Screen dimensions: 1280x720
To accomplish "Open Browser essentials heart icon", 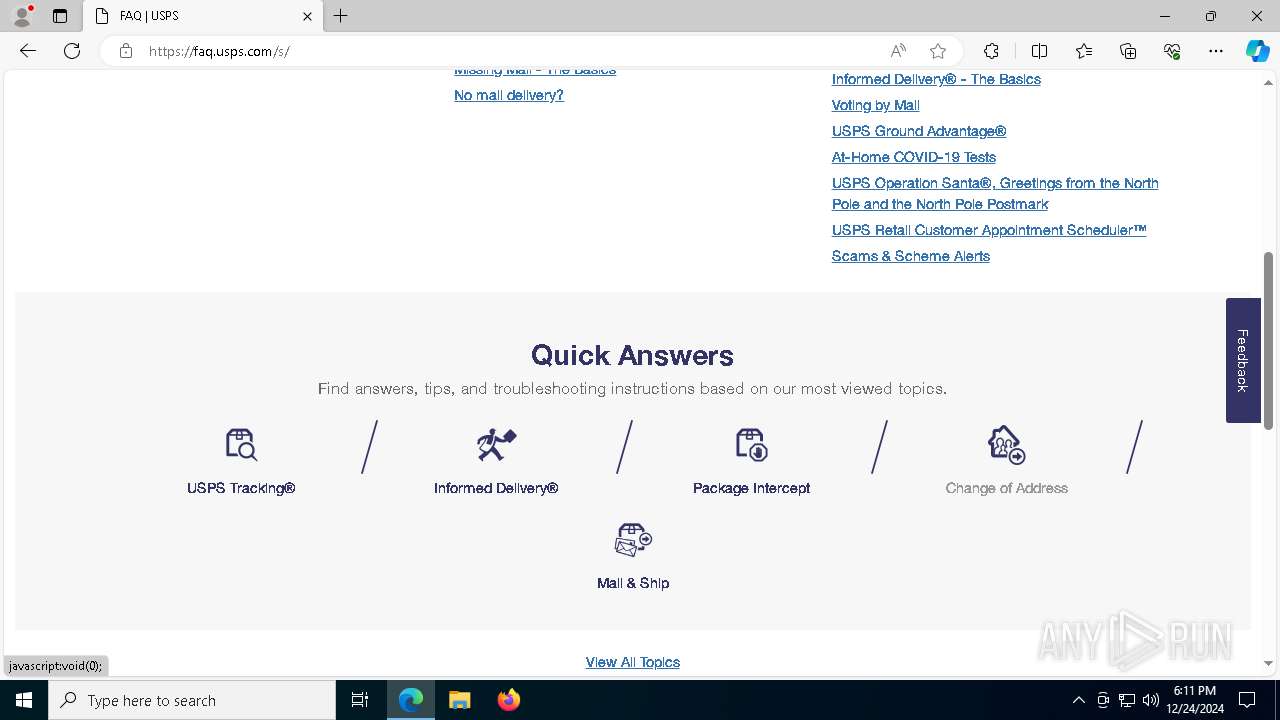I will (1172, 51).
